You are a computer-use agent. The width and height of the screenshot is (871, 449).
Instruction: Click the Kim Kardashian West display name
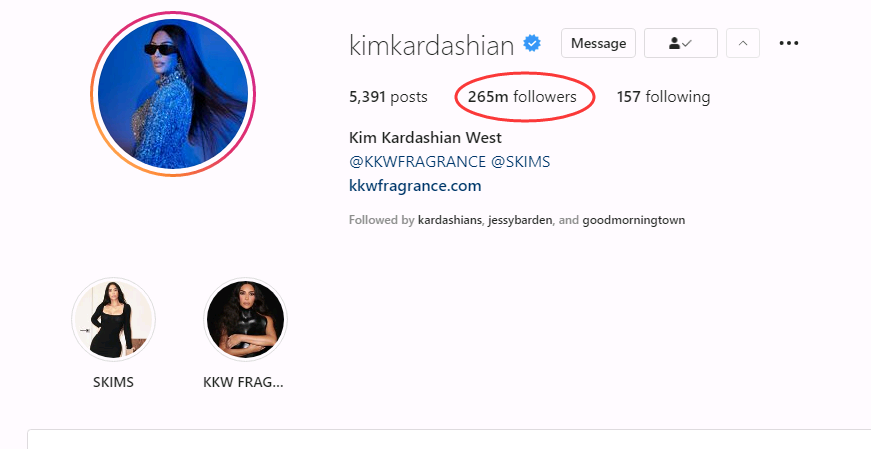pos(426,137)
